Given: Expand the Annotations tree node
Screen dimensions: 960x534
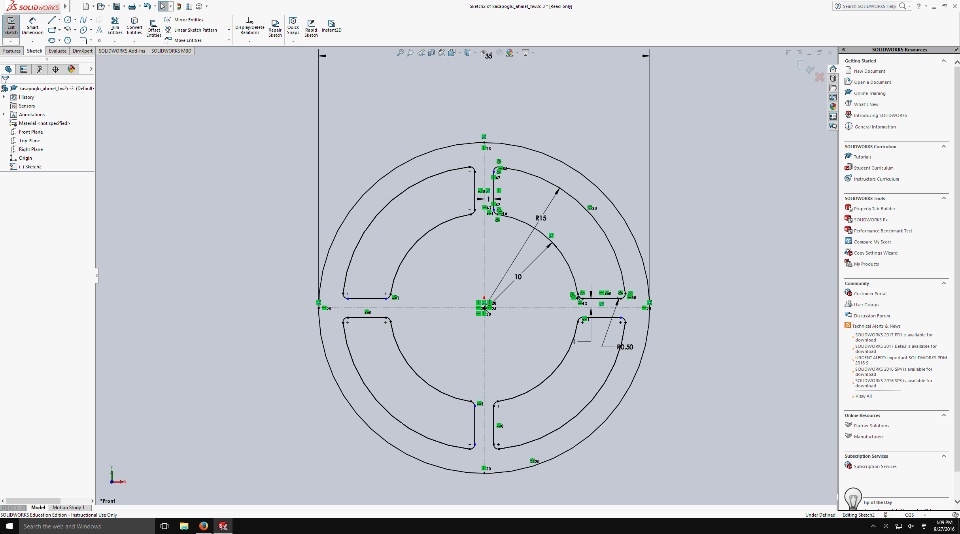Looking at the screenshot, I should click(4, 115).
